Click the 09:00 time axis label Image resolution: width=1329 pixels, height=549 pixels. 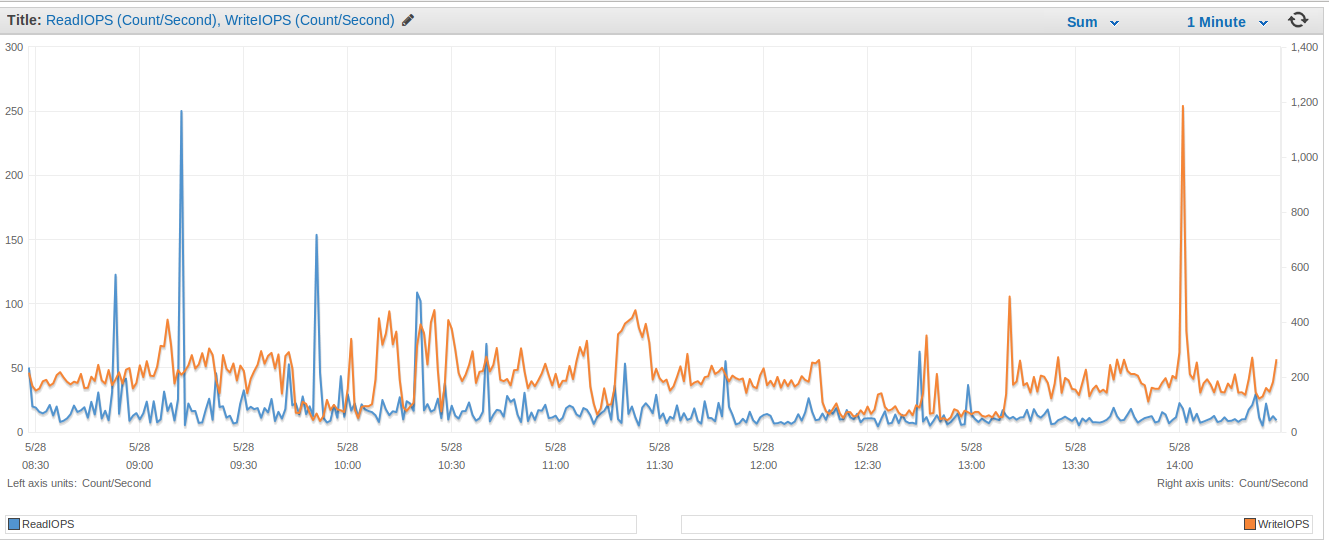139,465
